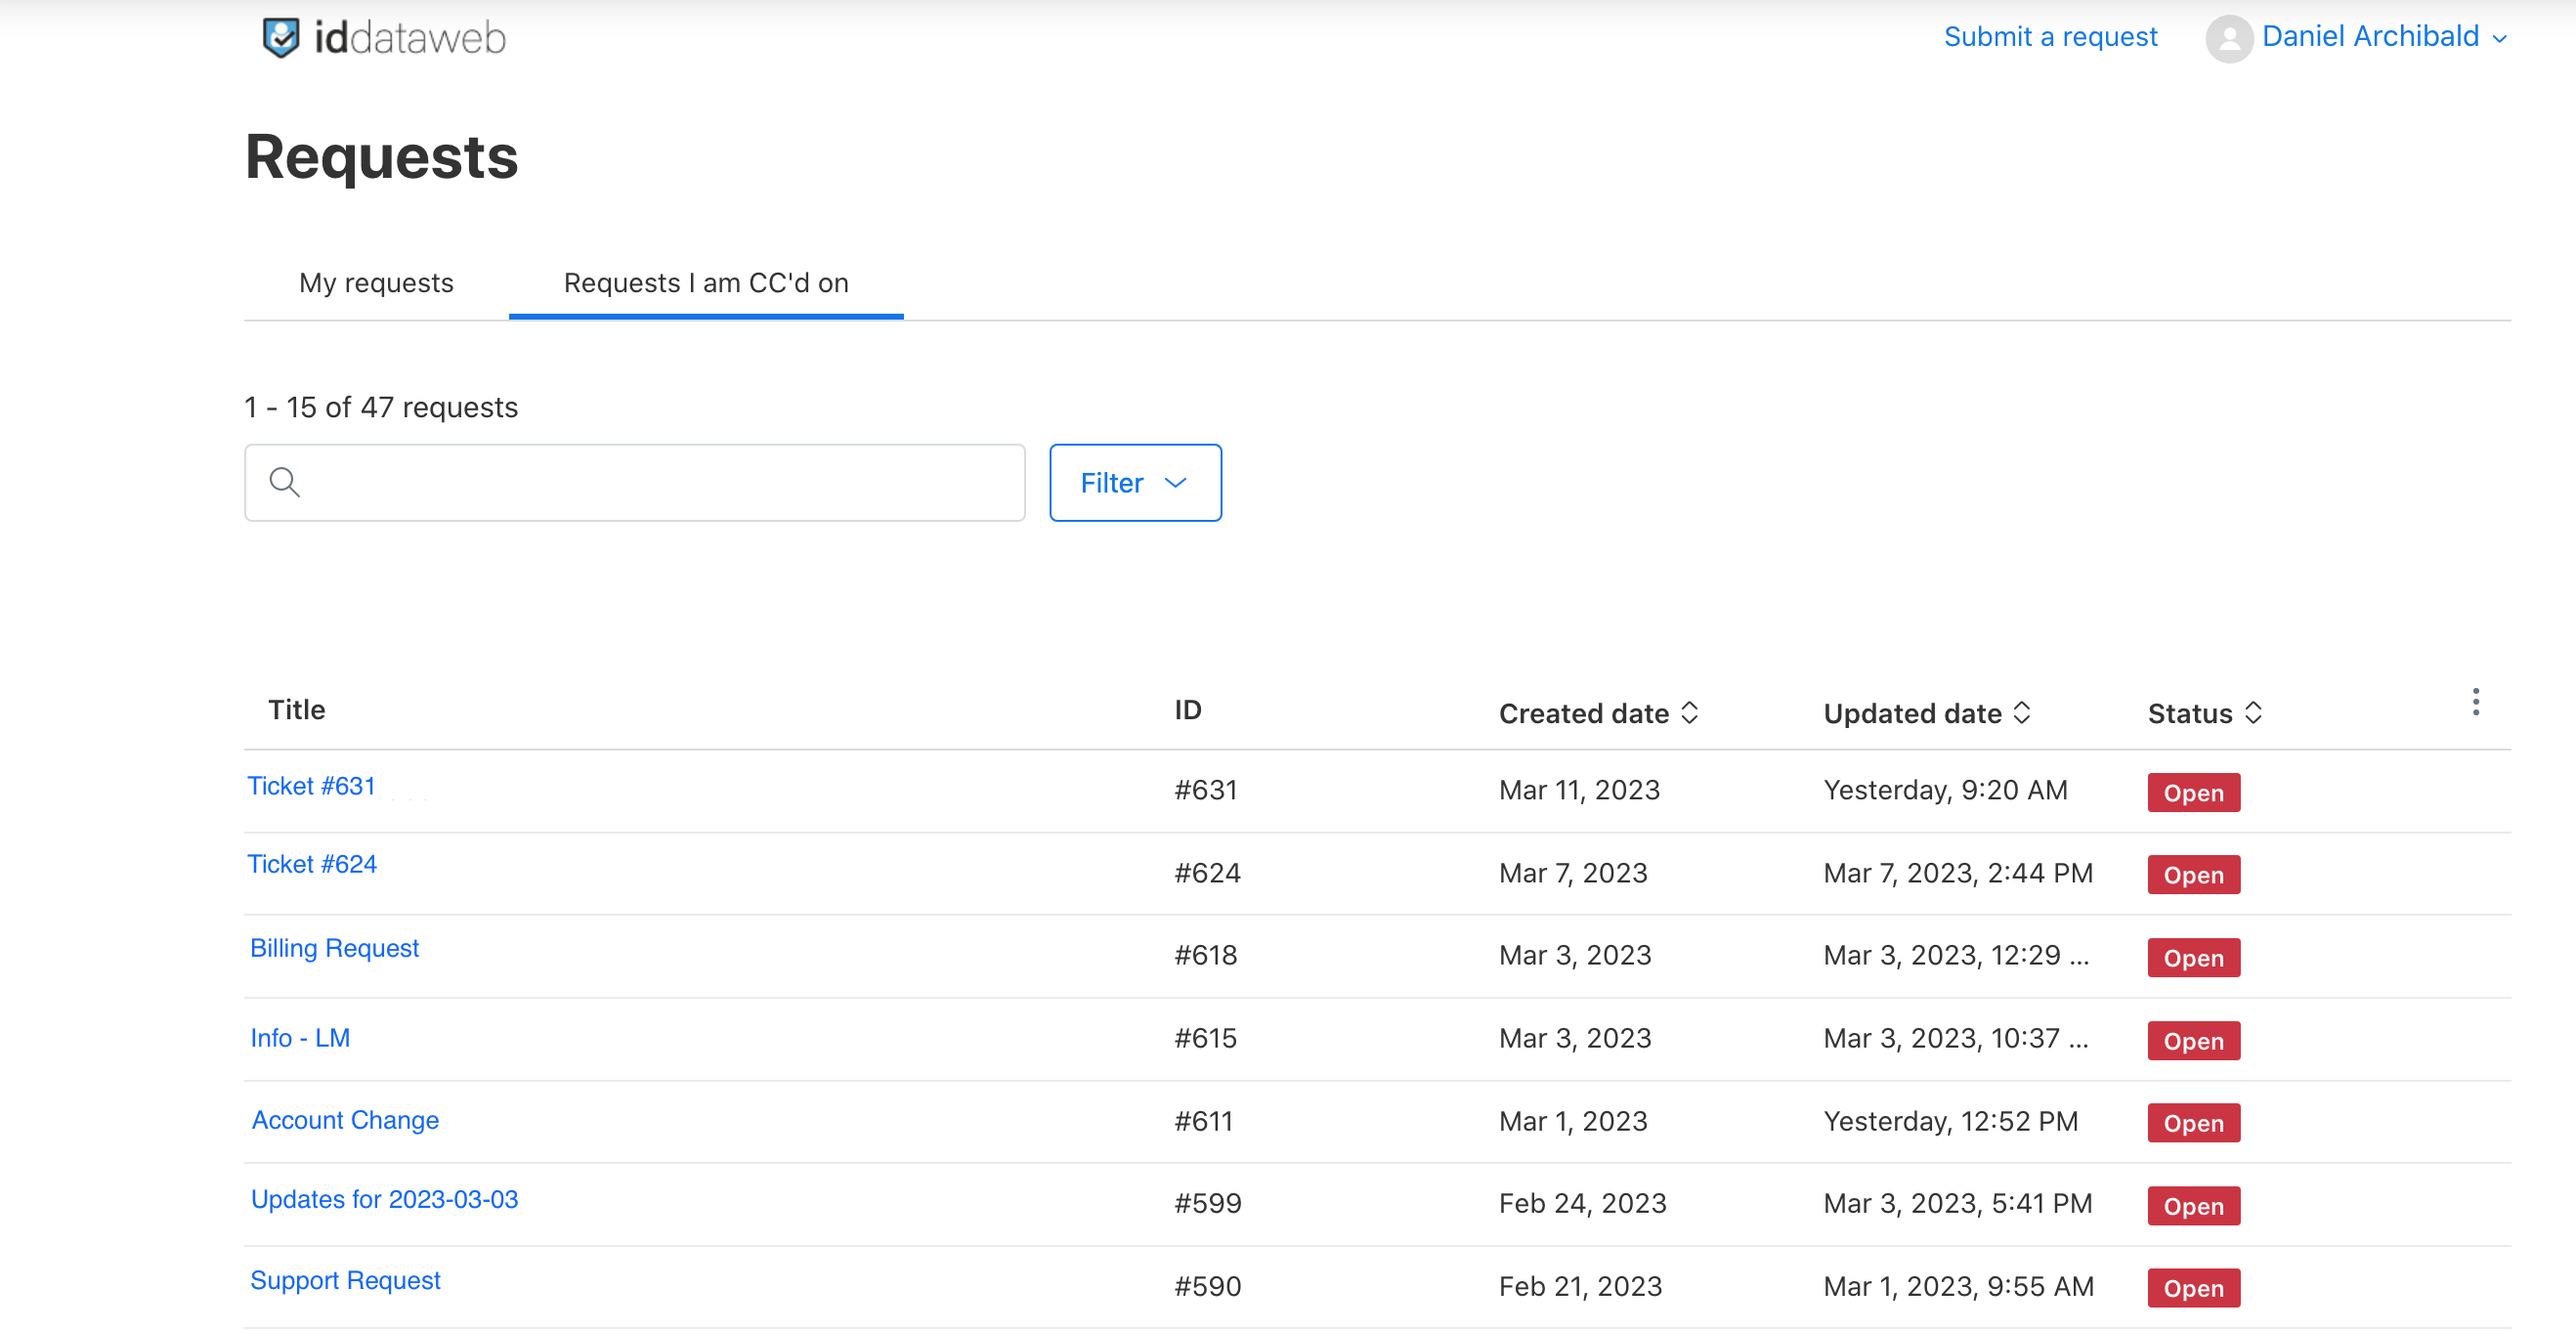Image resolution: width=2576 pixels, height=1331 pixels.
Task: Open Ticket #631 request
Action: pos(311,786)
